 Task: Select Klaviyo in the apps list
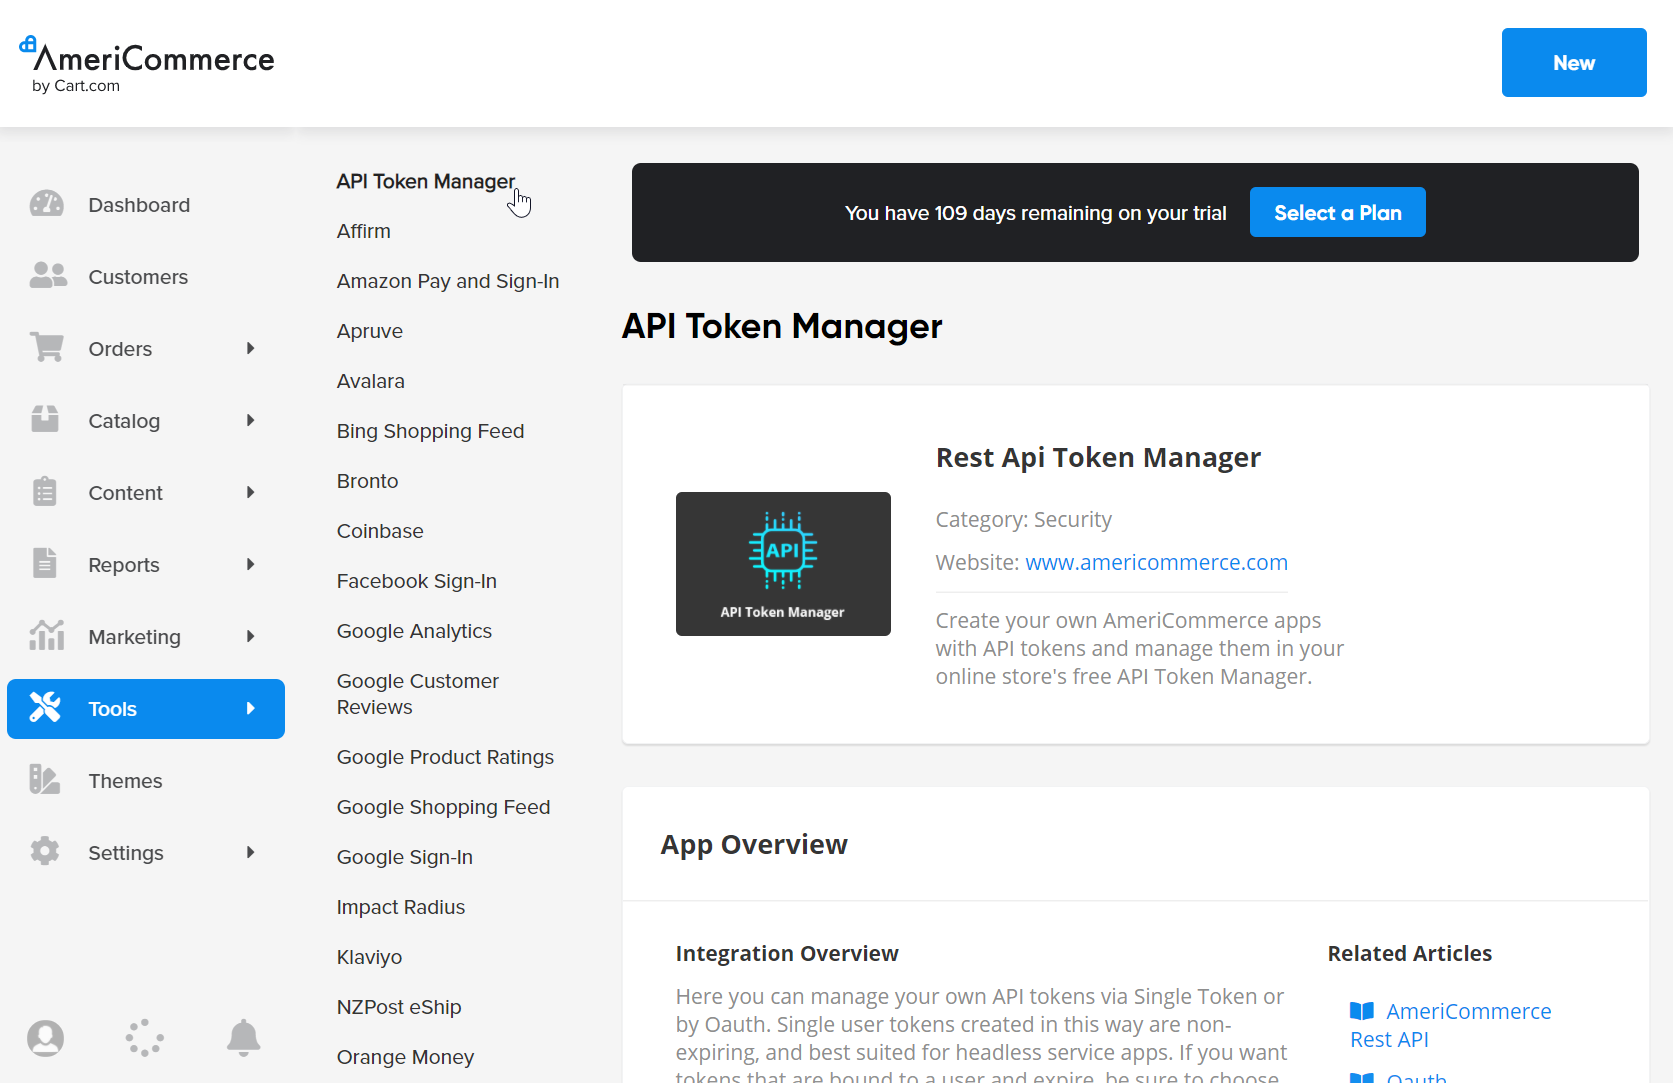click(370, 957)
